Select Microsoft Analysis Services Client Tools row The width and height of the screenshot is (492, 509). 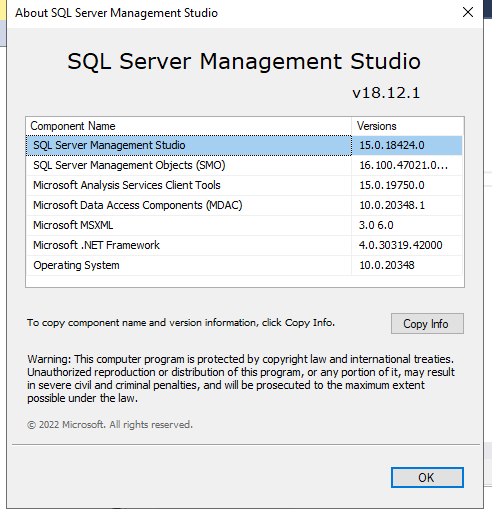click(244, 185)
